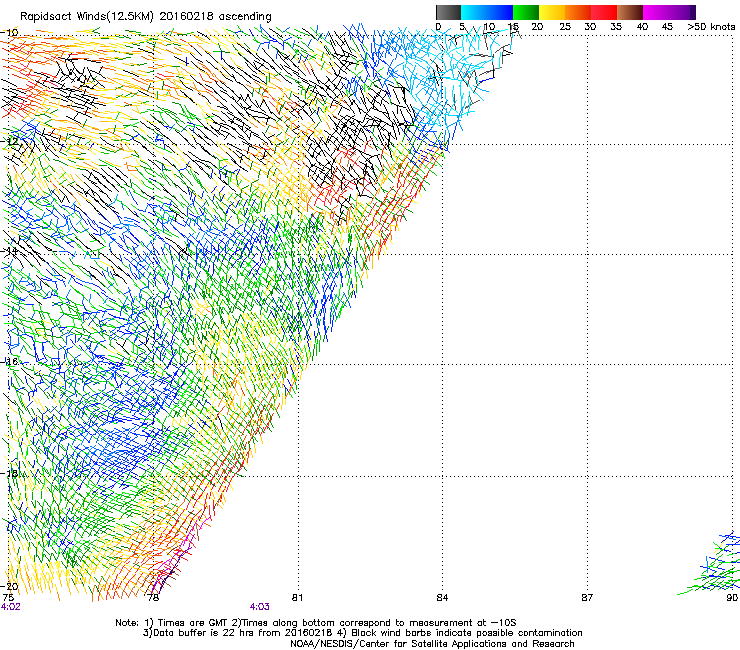Click the "30" legend scale number

pyautogui.click(x=590, y=27)
